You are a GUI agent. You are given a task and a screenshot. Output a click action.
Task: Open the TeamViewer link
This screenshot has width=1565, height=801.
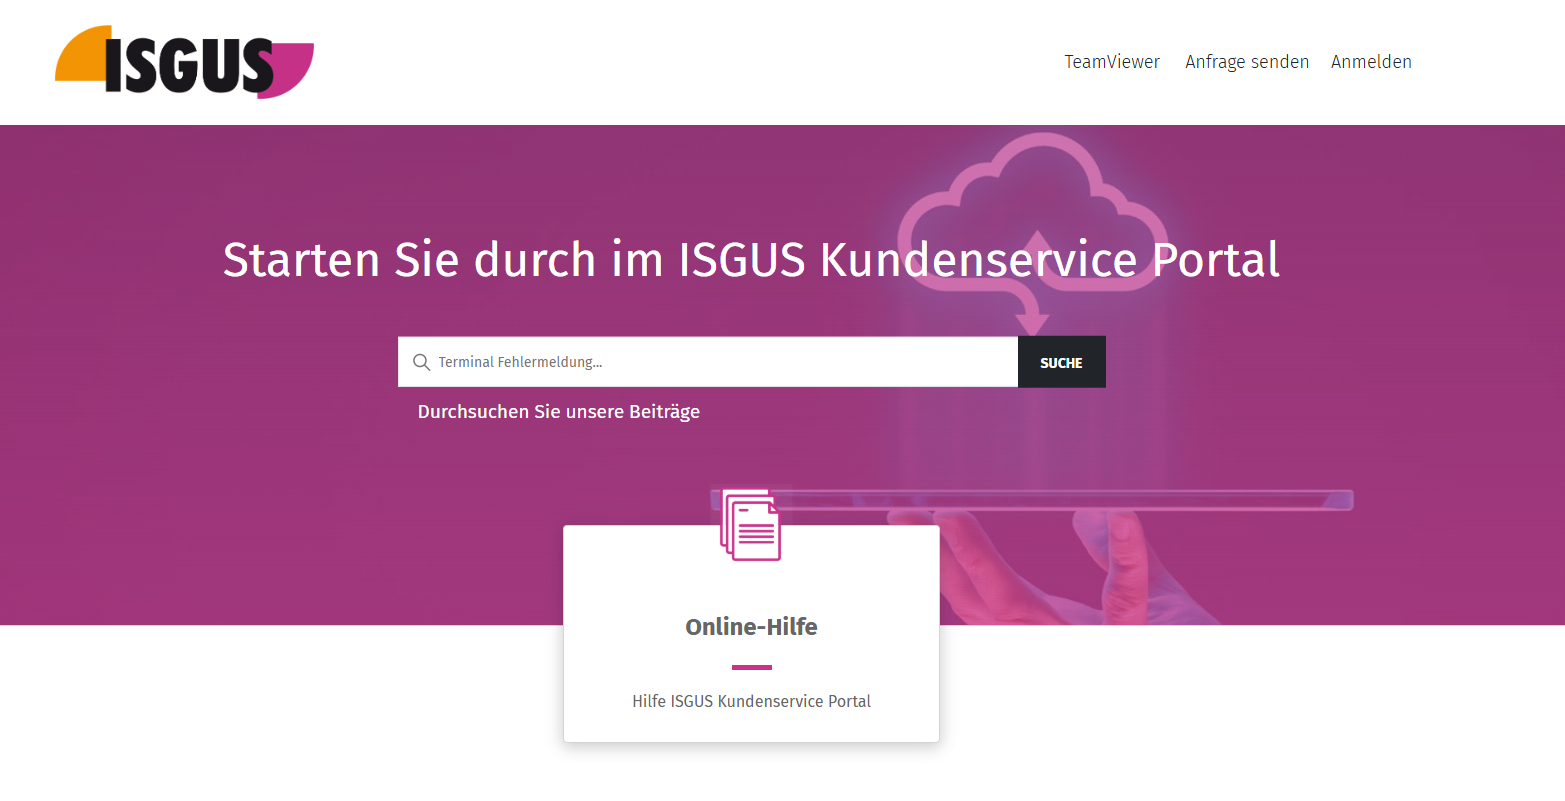(x=1112, y=62)
